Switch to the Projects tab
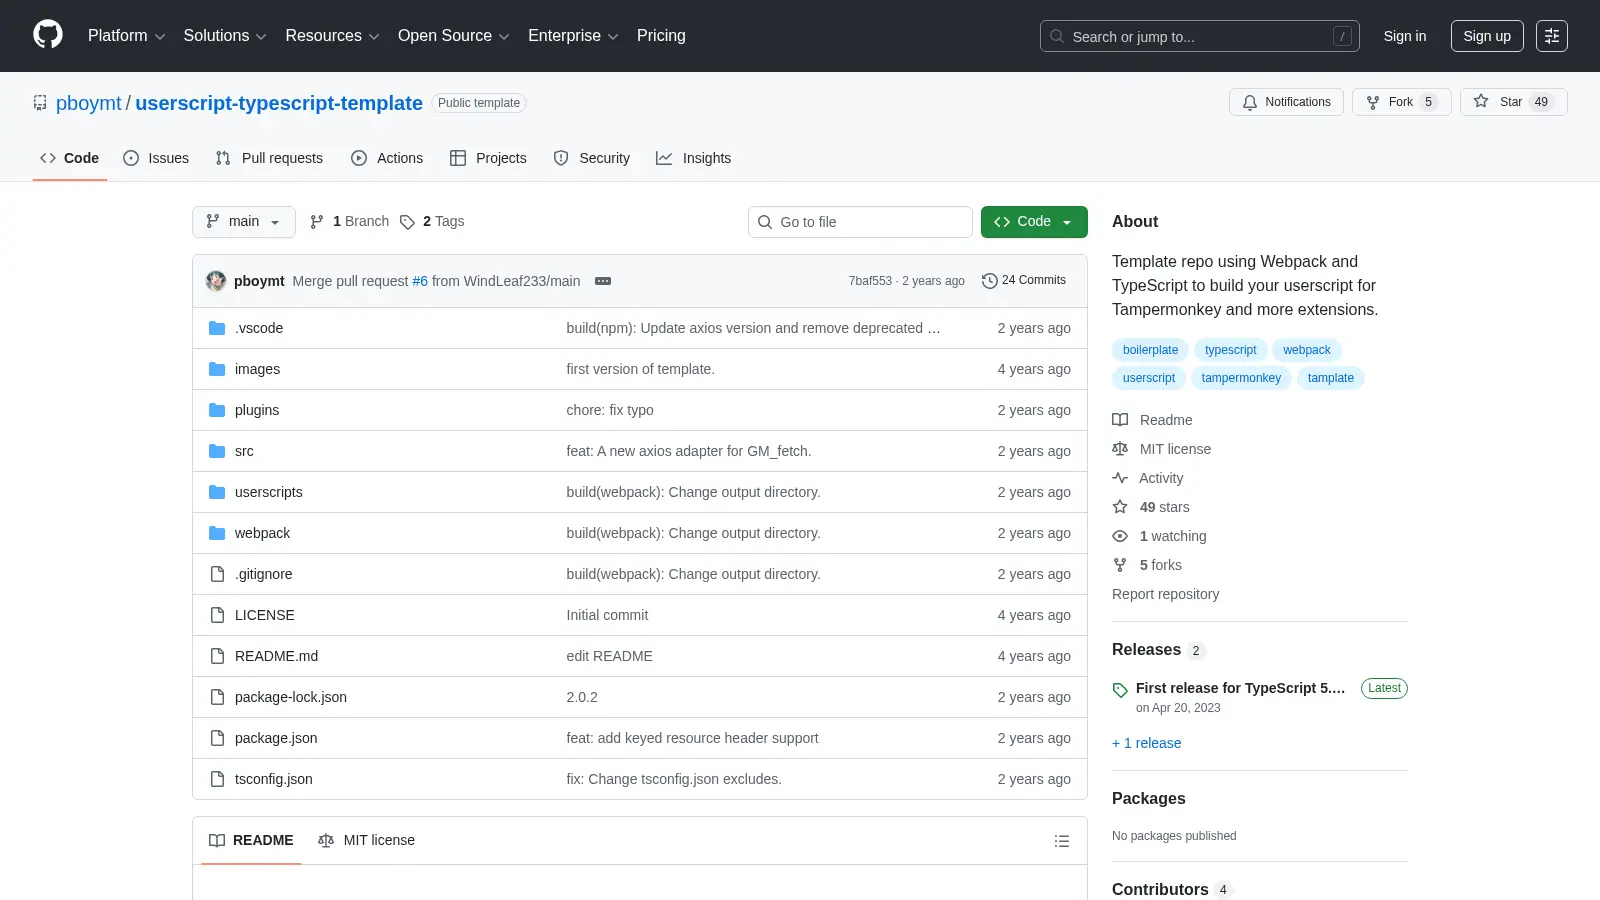This screenshot has height=900, width=1600. tap(488, 158)
